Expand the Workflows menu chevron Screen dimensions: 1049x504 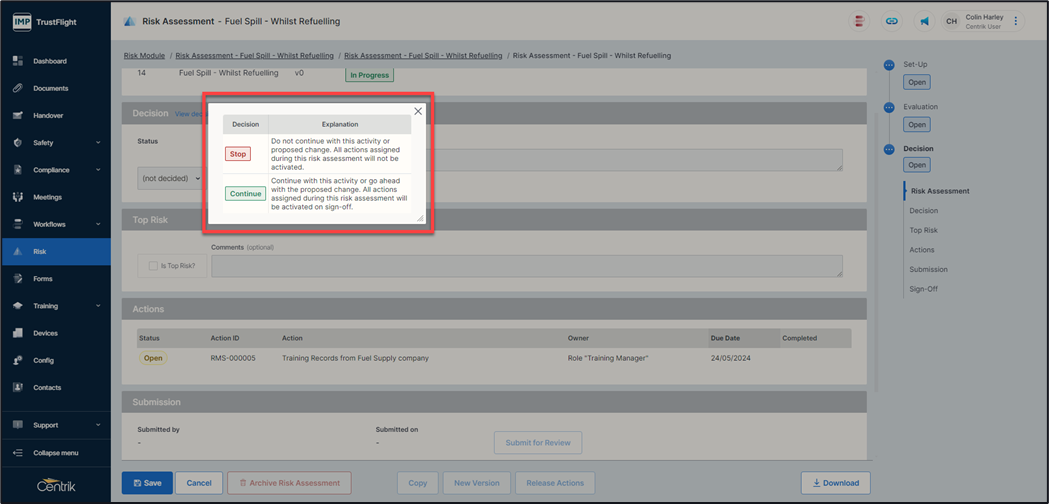tap(98, 224)
